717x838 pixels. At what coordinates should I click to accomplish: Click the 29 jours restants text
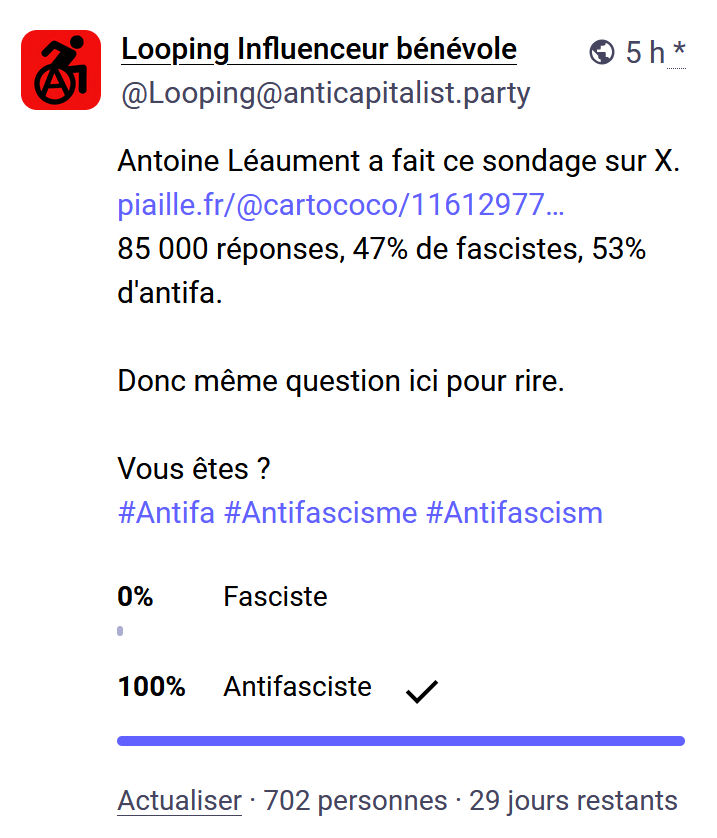[x=573, y=801]
